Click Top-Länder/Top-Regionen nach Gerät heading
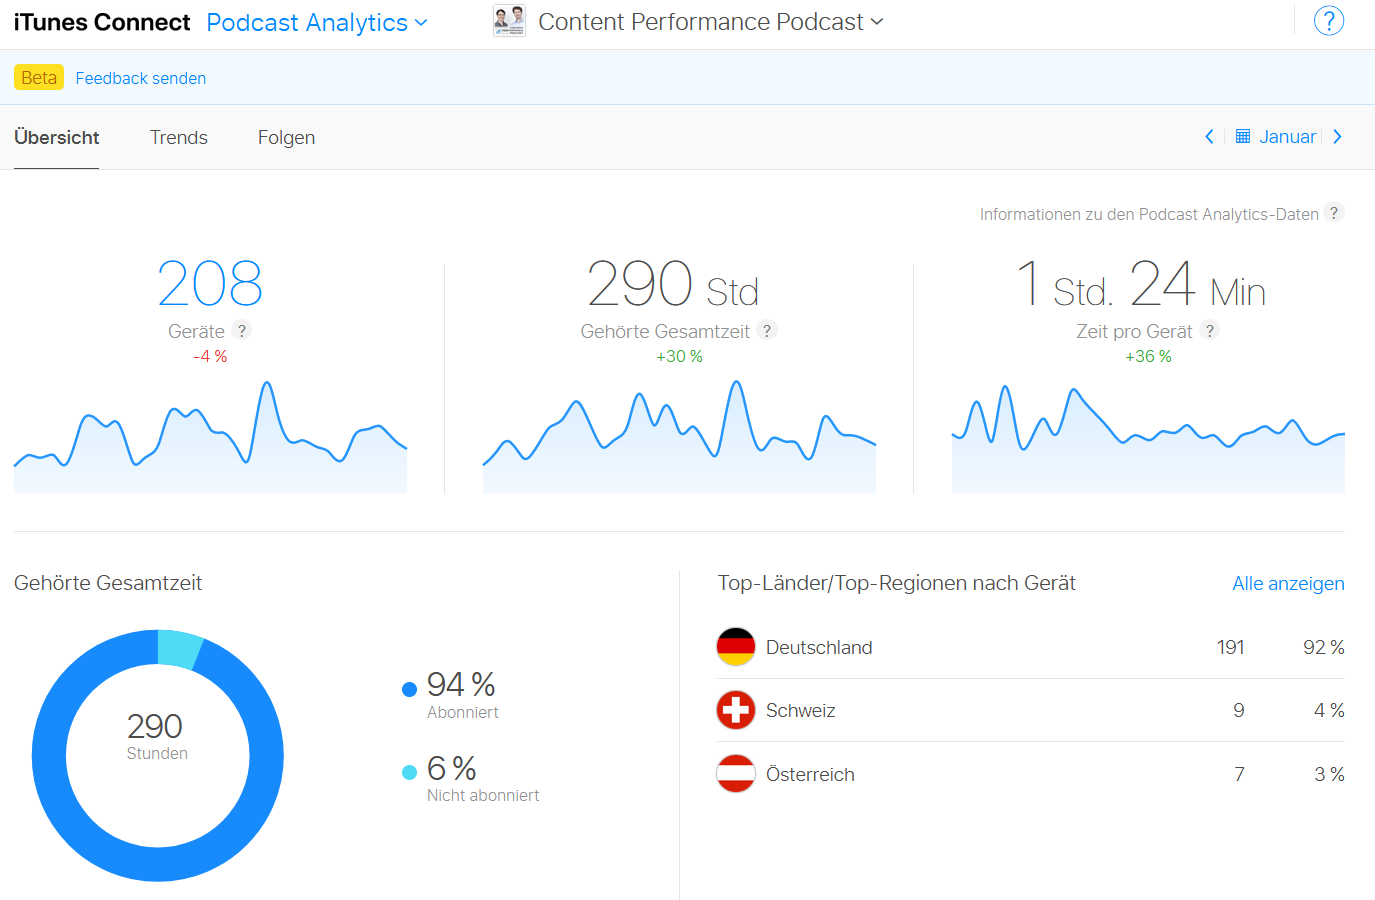Image resolution: width=1375 pixels, height=900 pixels. click(896, 583)
